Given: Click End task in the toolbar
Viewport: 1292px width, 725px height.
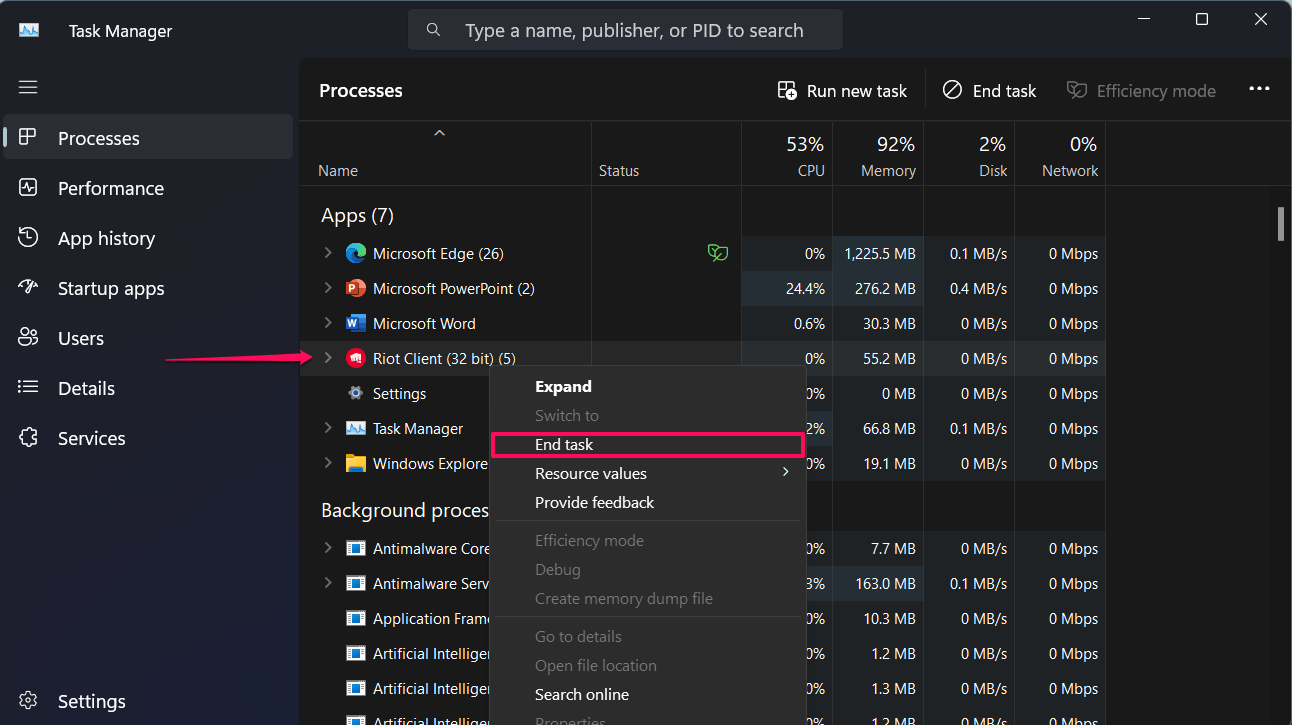Looking at the screenshot, I should [990, 90].
